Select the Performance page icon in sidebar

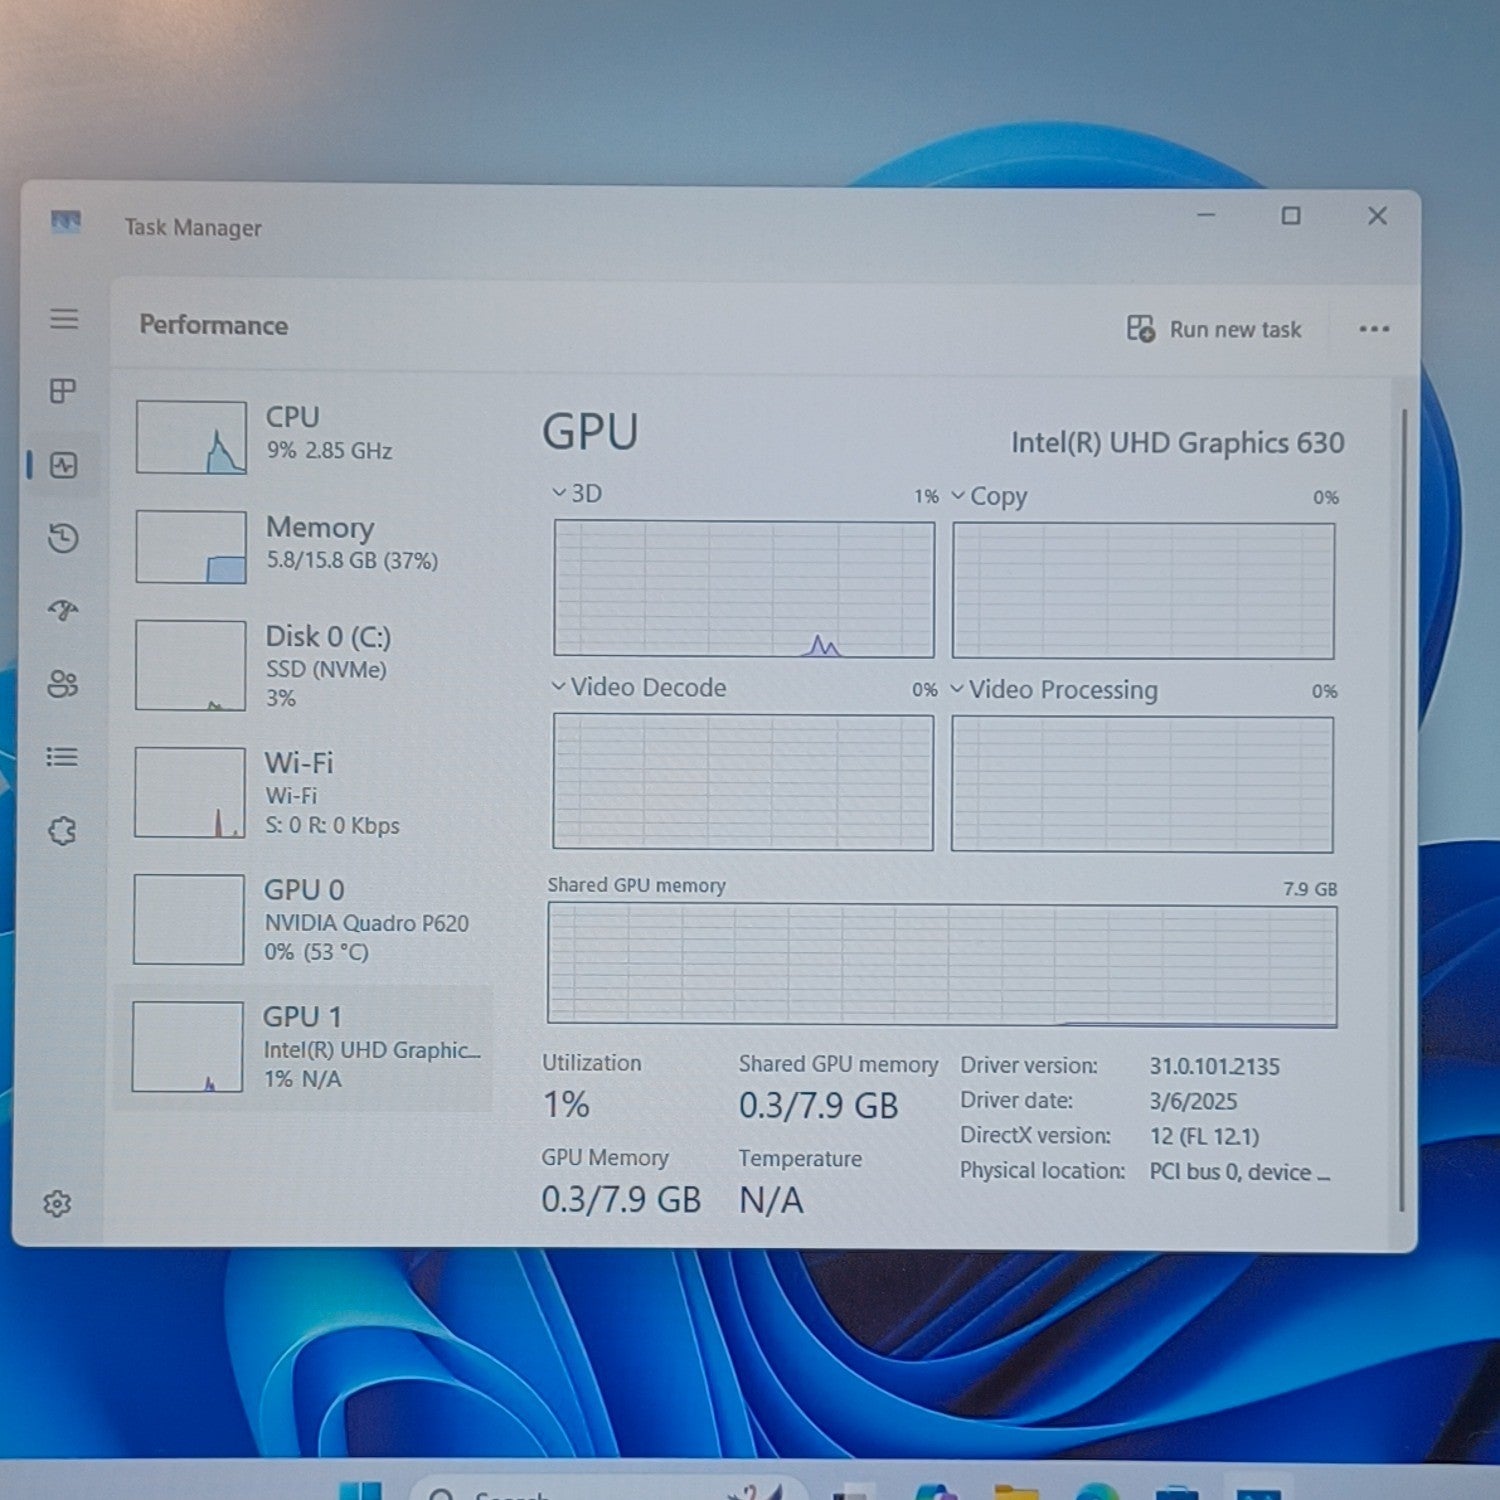64,465
